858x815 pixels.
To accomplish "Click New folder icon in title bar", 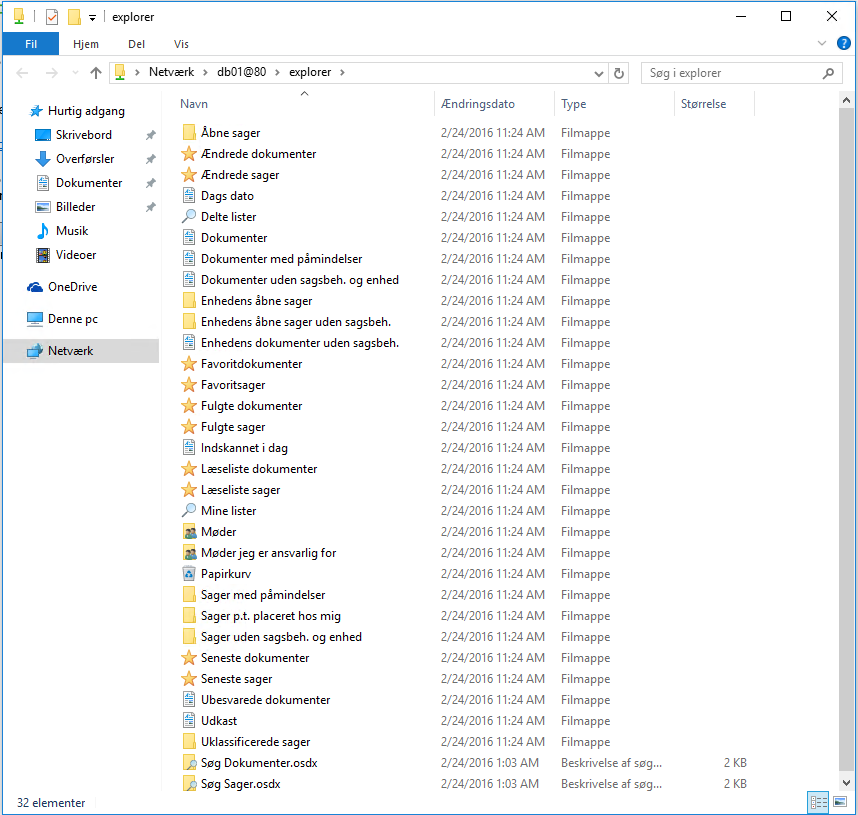I will [x=74, y=17].
